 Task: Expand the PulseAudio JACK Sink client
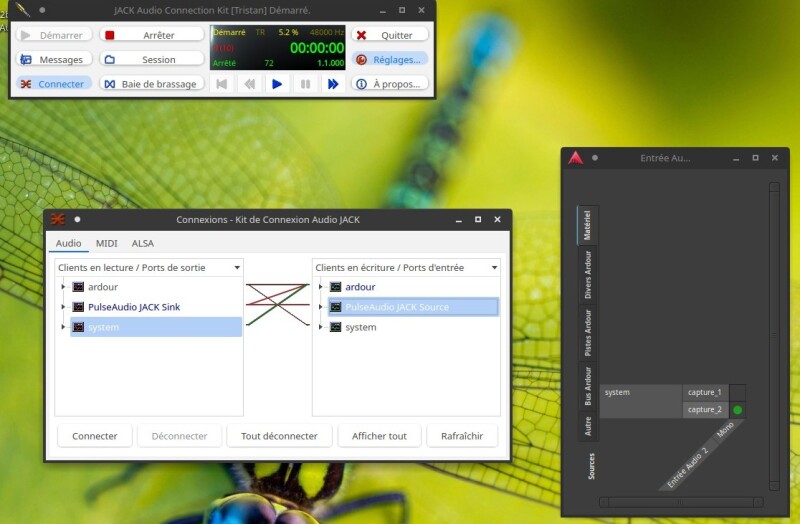(63, 307)
